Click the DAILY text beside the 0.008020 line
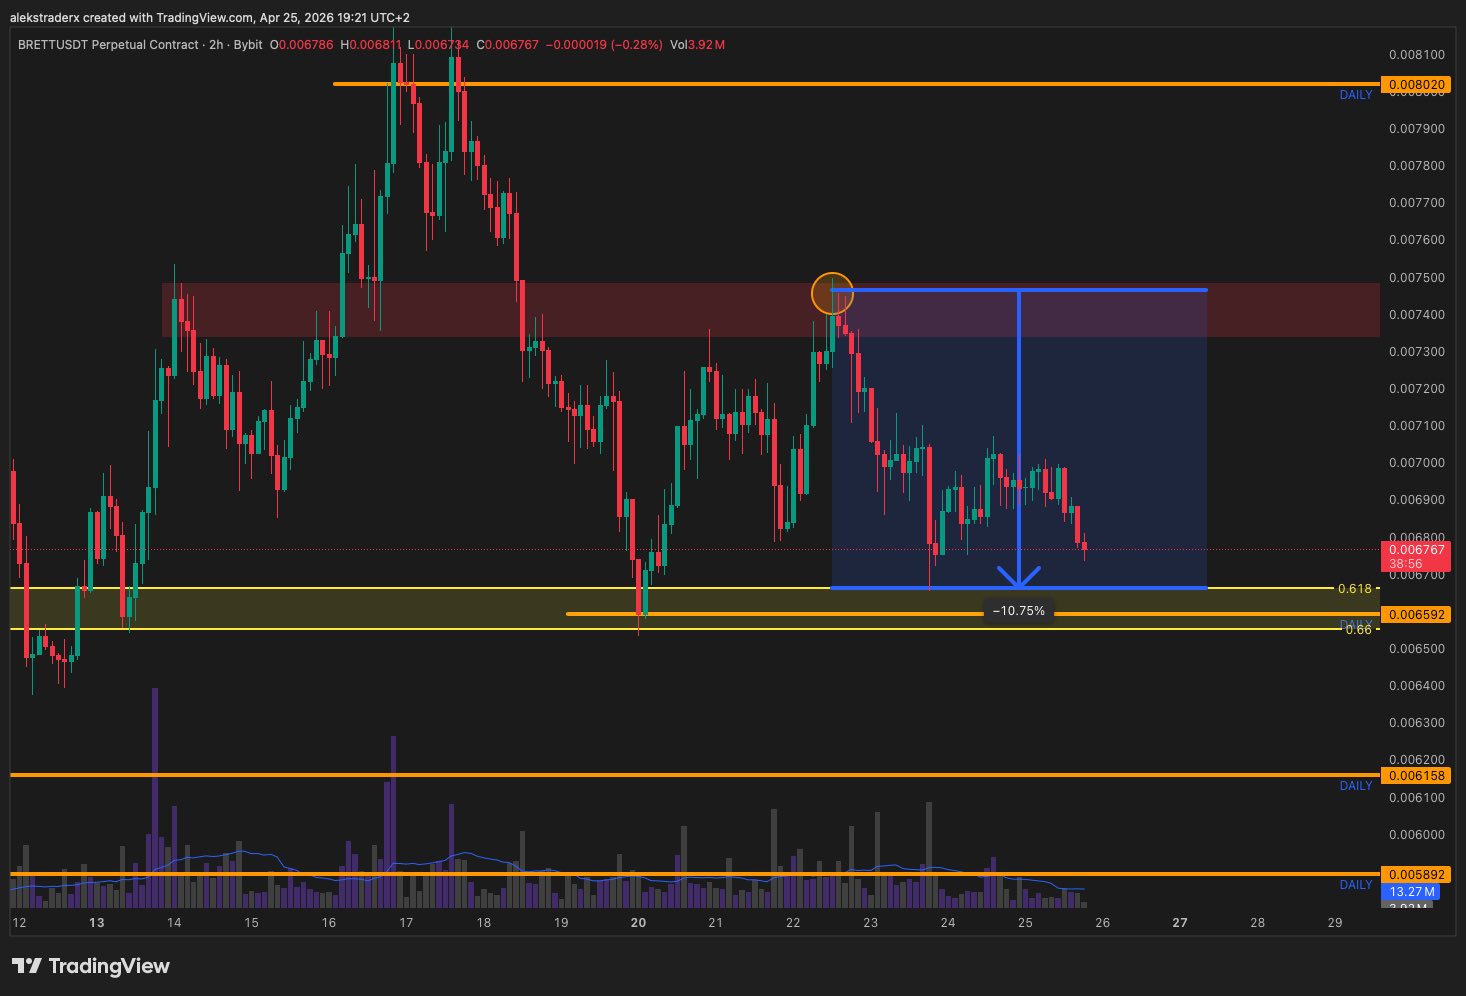Screen dimensions: 1466x996 coord(1356,95)
